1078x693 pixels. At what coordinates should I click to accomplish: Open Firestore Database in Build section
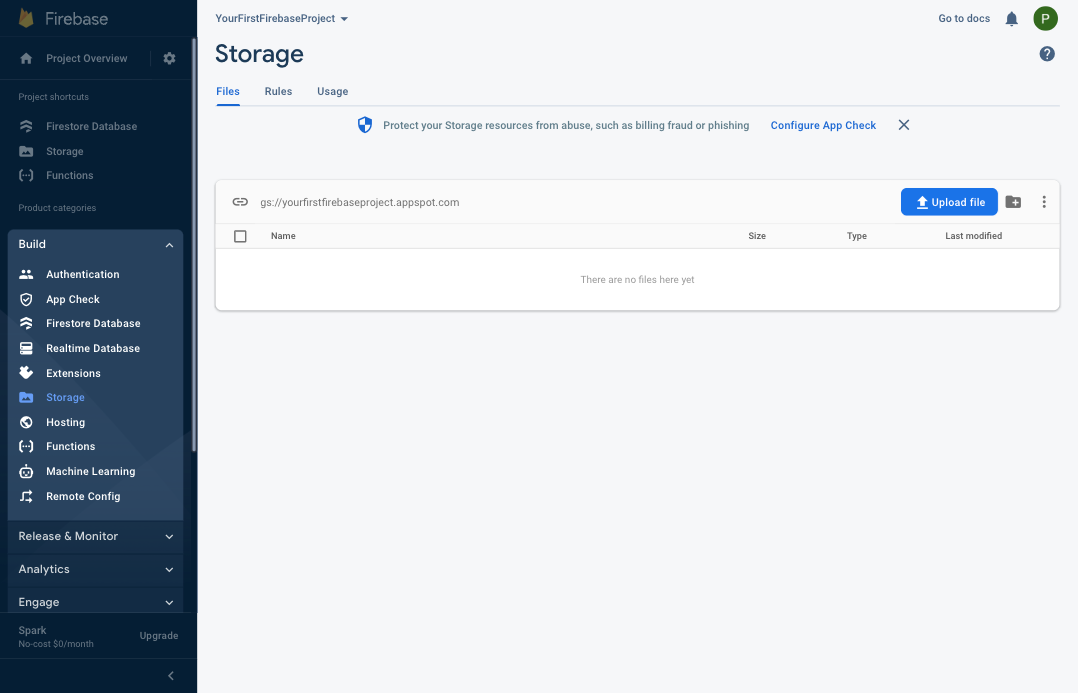point(93,323)
